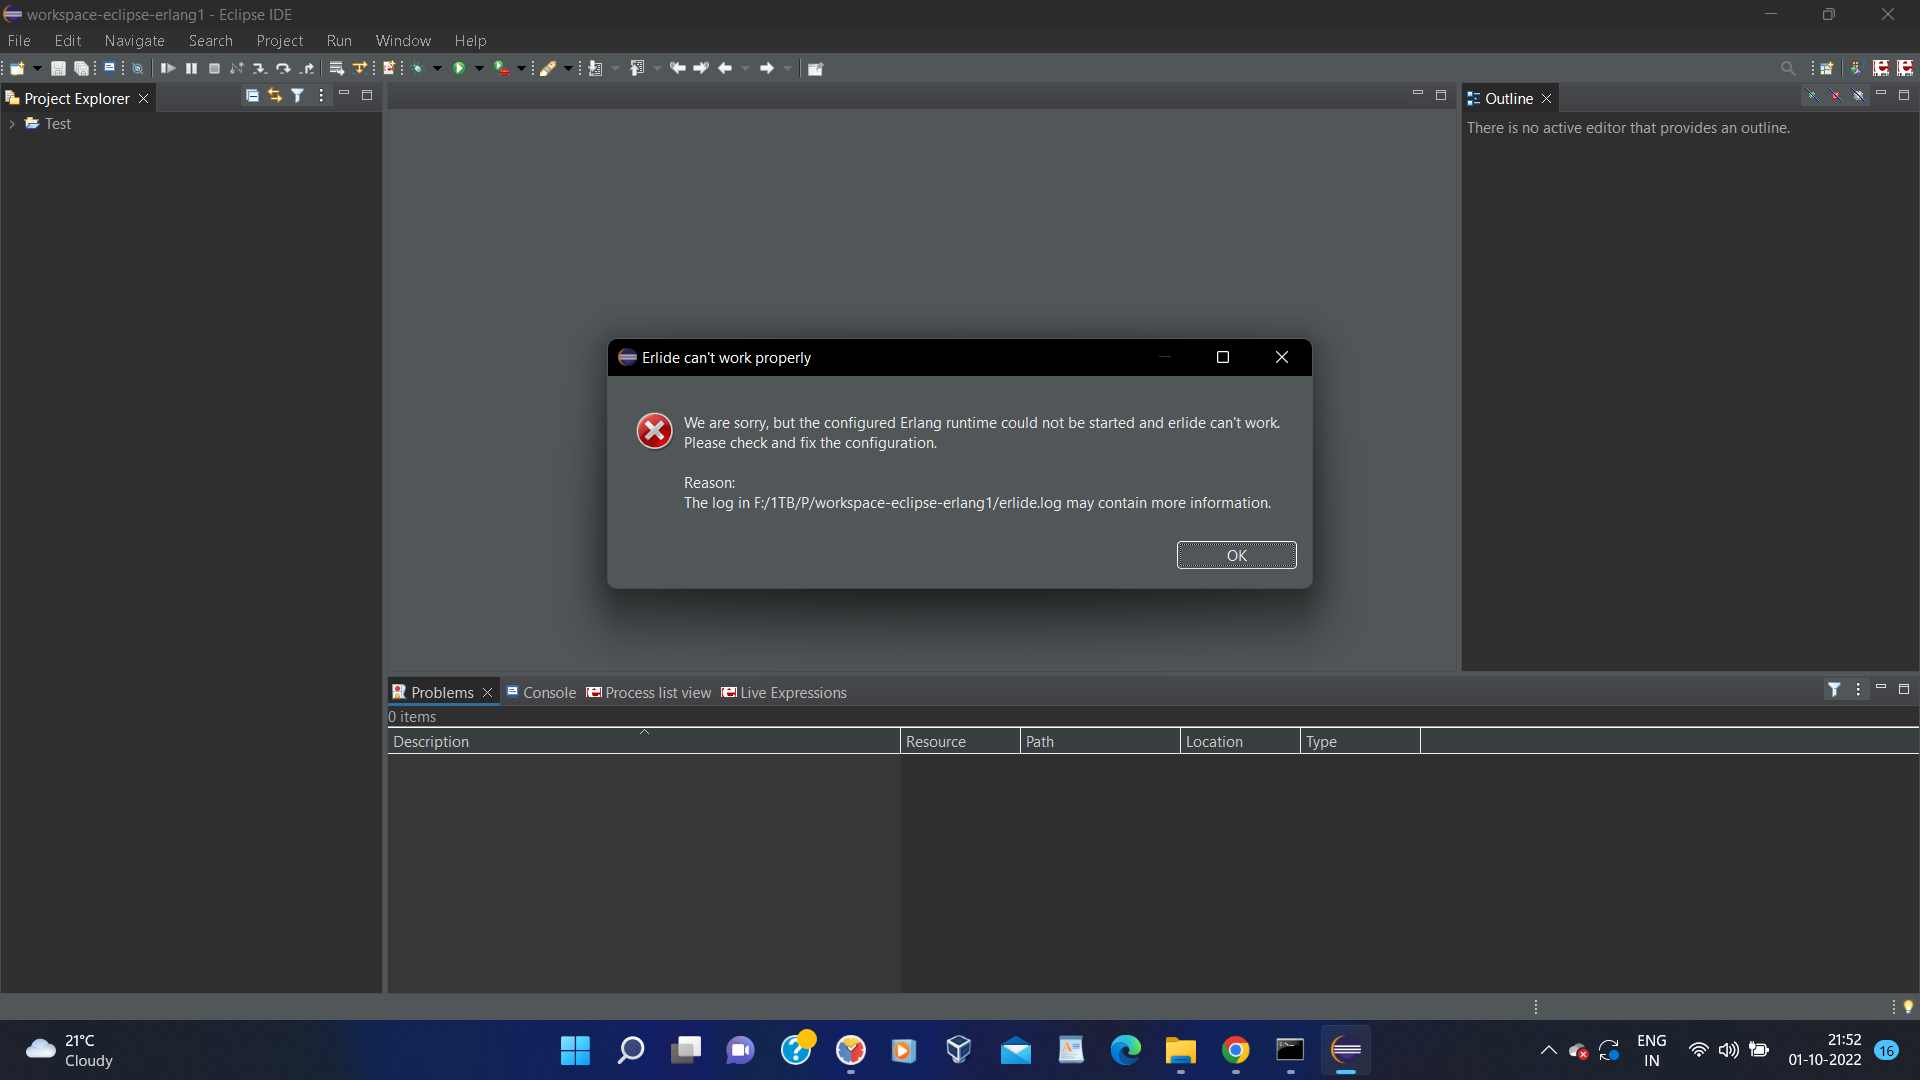Viewport: 1920px width, 1080px height.
Task: Toggle the green-dot filter in Outline
Action: tap(1812, 95)
